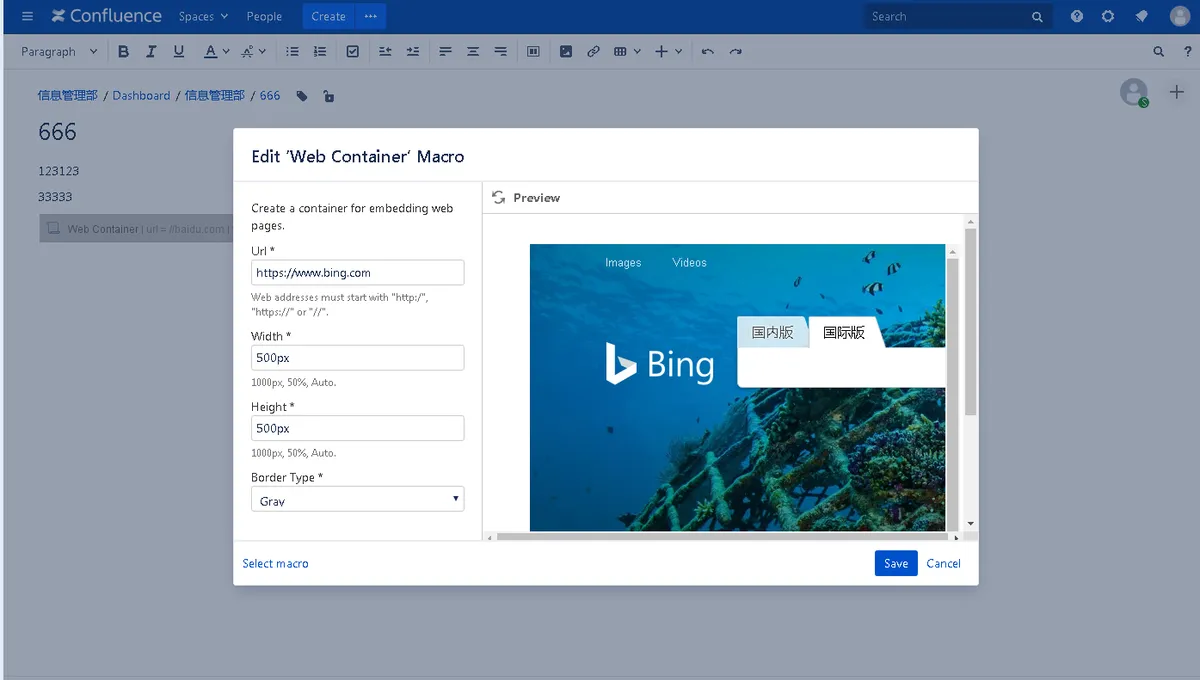The image size is (1200, 680).
Task: Open the insert more content dropdown
Action: pos(668,51)
